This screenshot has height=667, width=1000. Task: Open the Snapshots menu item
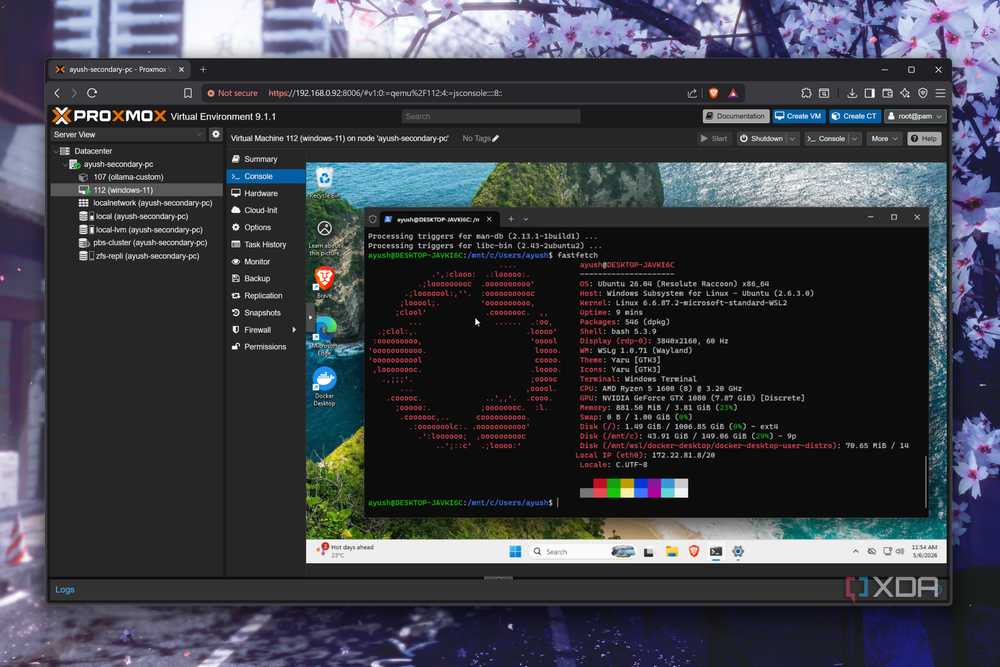pyautogui.click(x=266, y=312)
